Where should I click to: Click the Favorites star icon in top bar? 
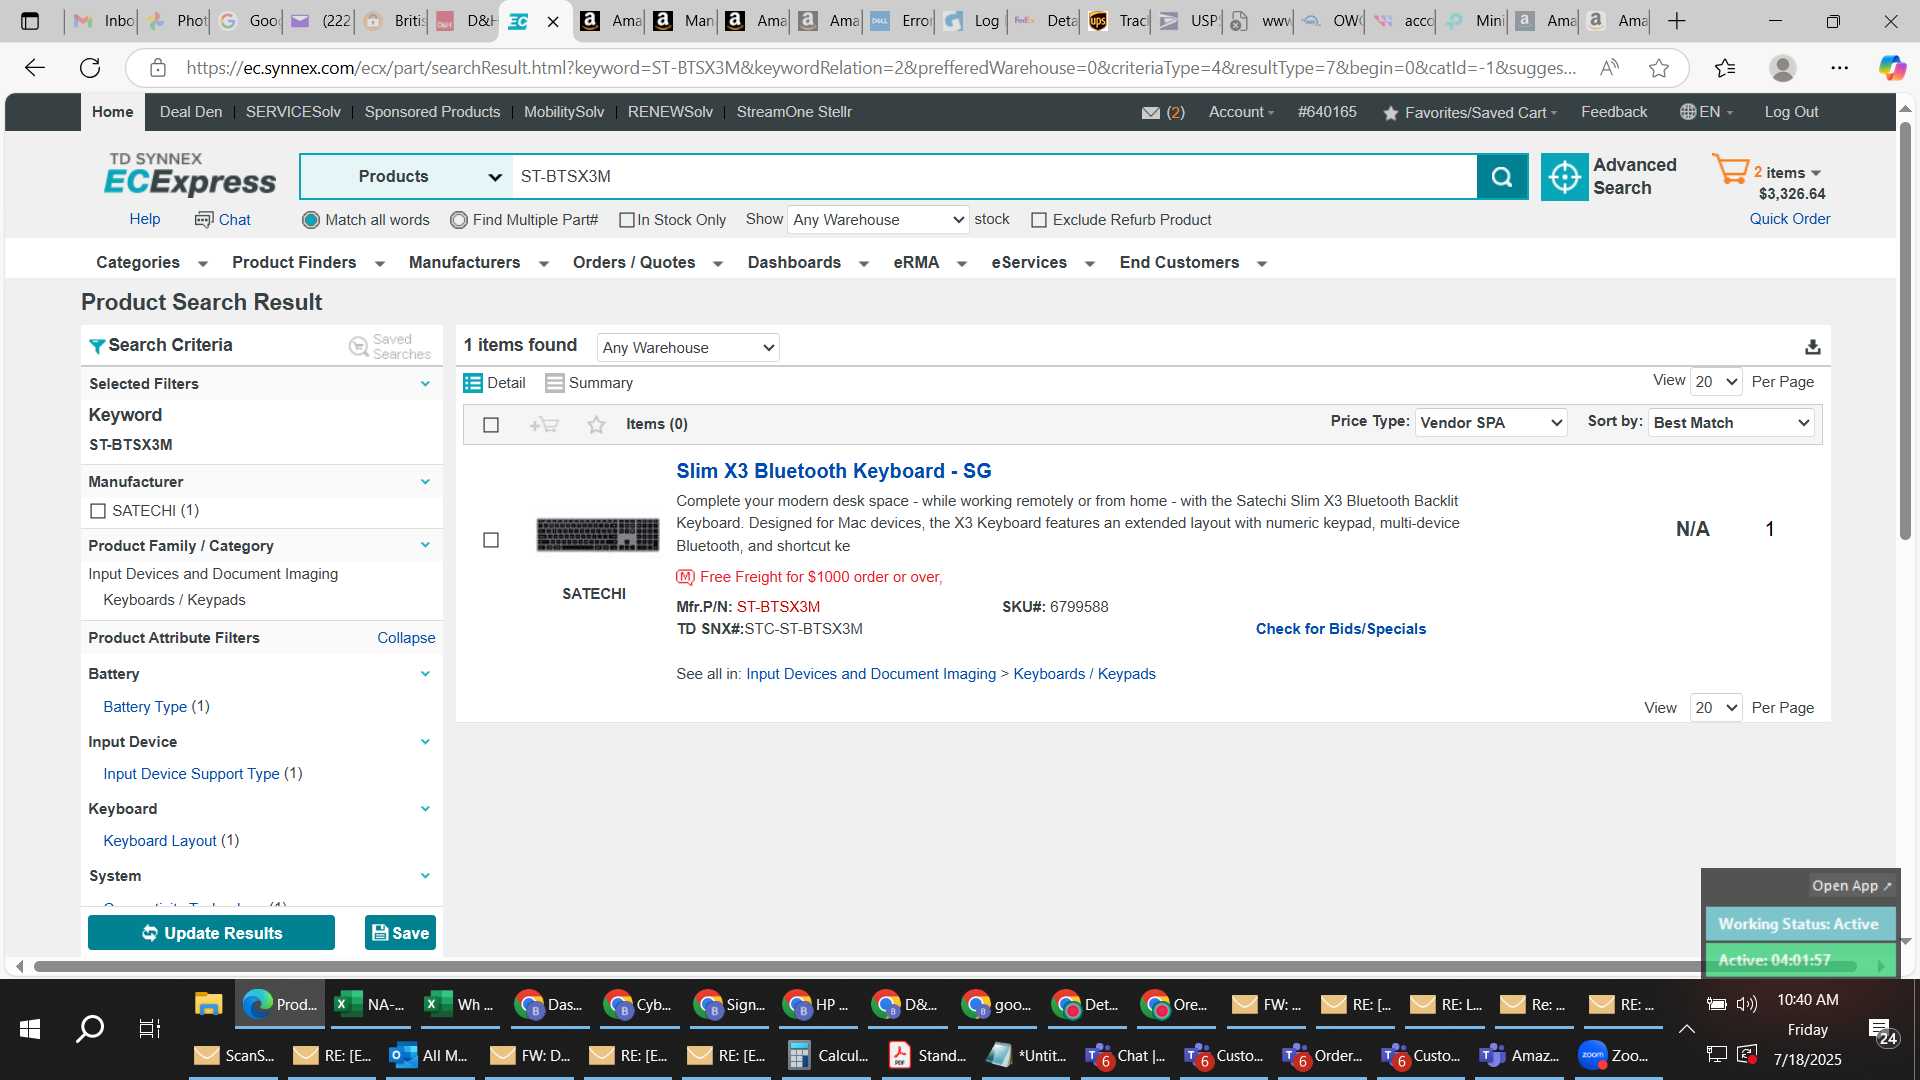[1390, 113]
